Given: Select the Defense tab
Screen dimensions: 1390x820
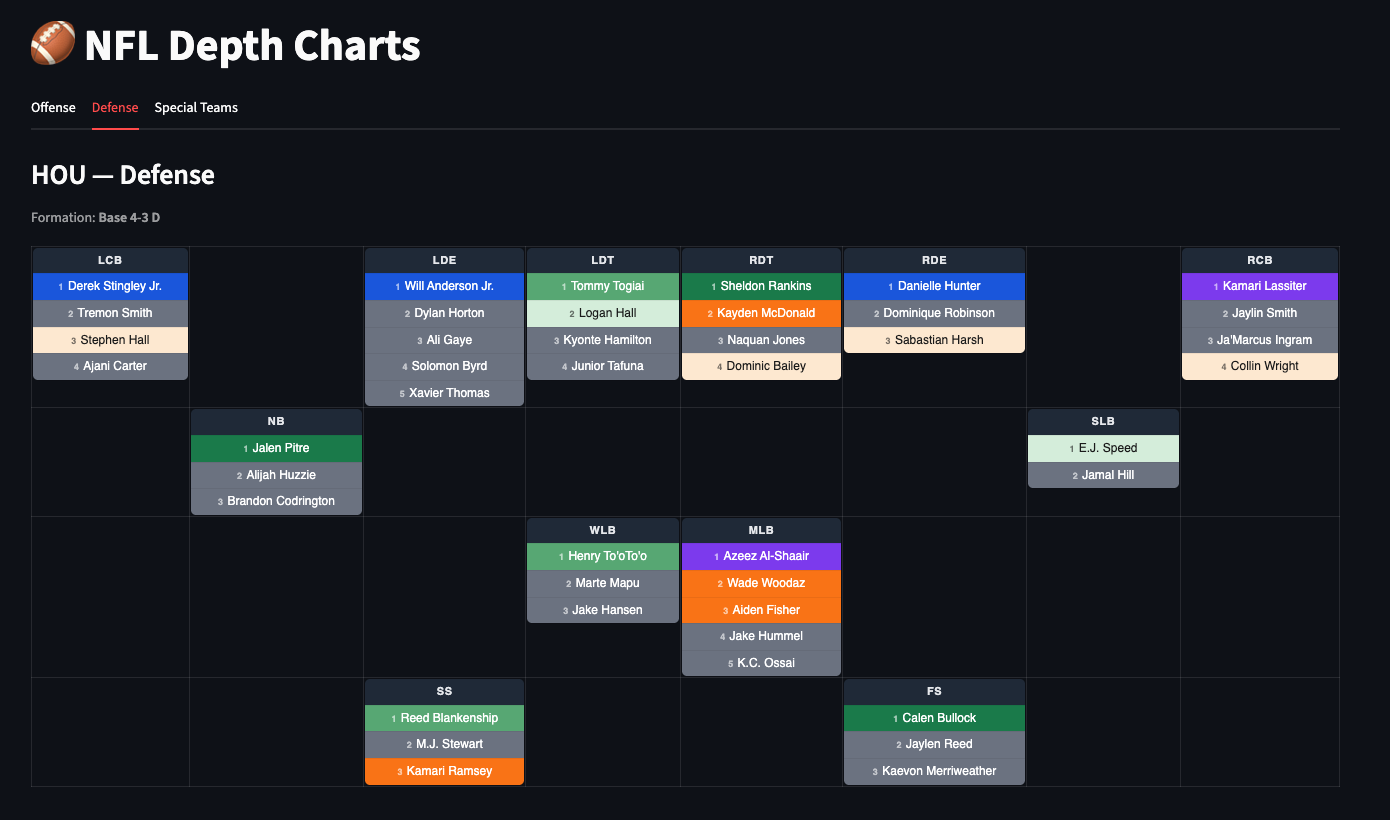Looking at the screenshot, I should click(x=115, y=107).
